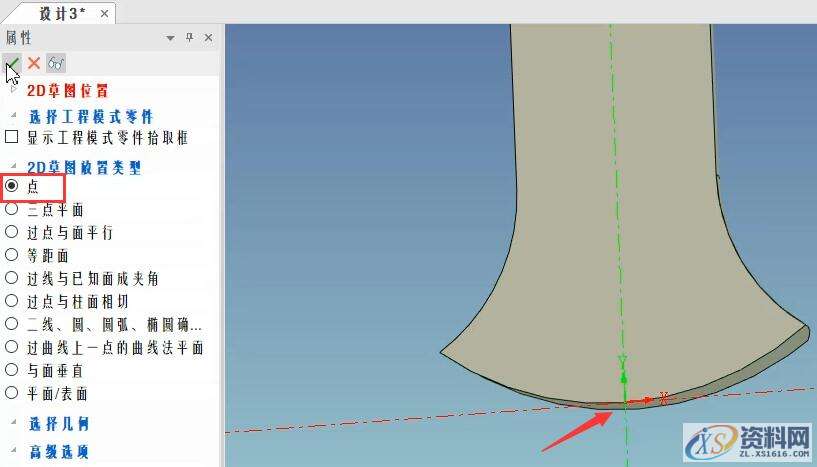The width and height of the screenshot is (817, 467).
Task: Select 过点与柱面相切 radio button
Action: (x=12, y=301)
